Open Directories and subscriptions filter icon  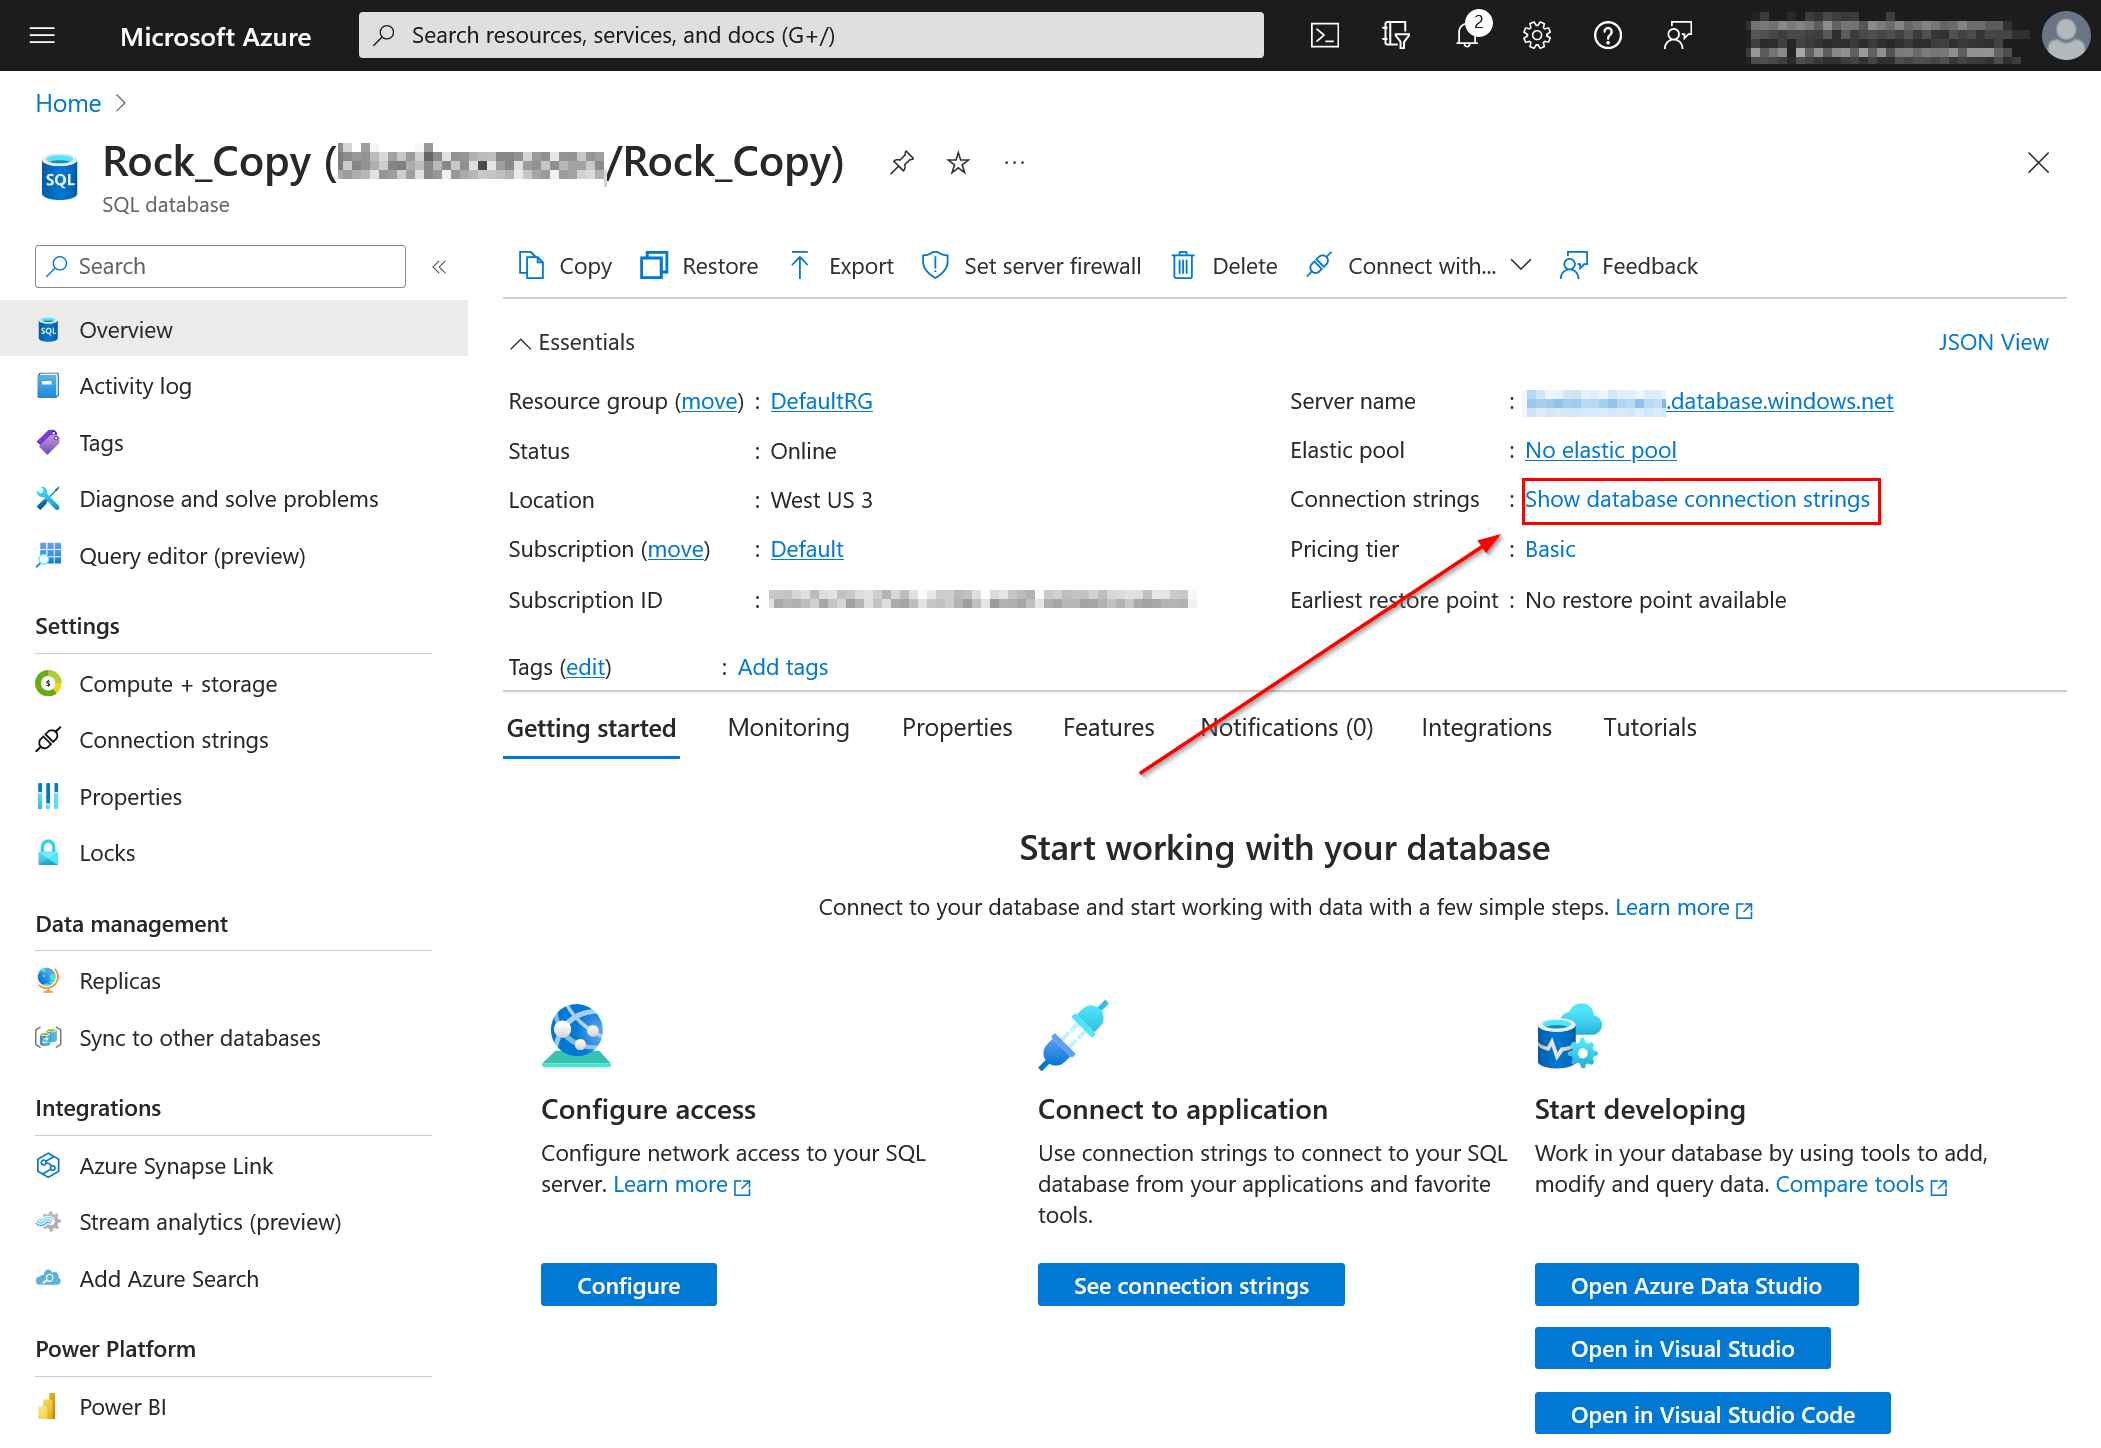[1395, 36]
